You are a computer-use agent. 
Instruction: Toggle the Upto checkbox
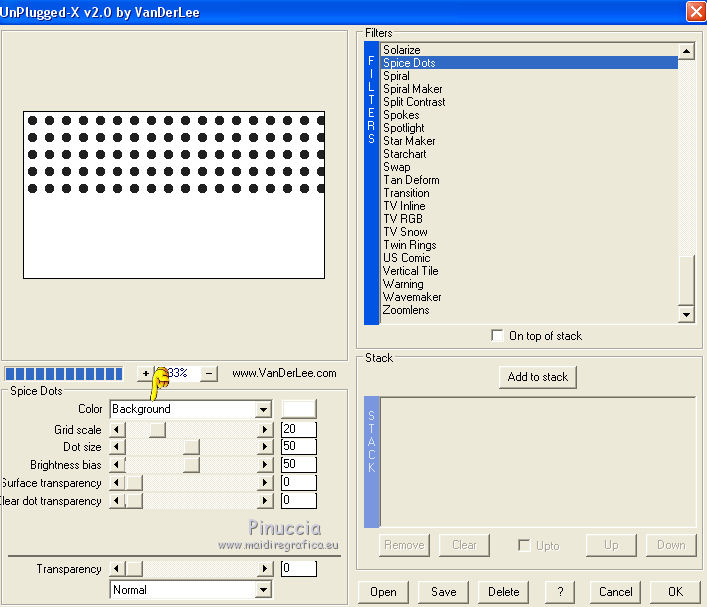pyautogui.click(x=524, y=545)
